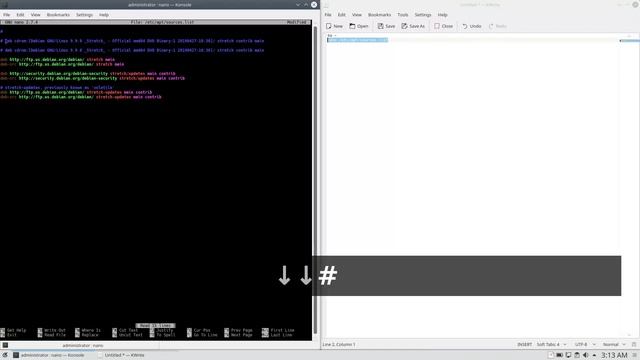Click 'Cut Text' shortcut in nano footer

[x=125, y=330]
